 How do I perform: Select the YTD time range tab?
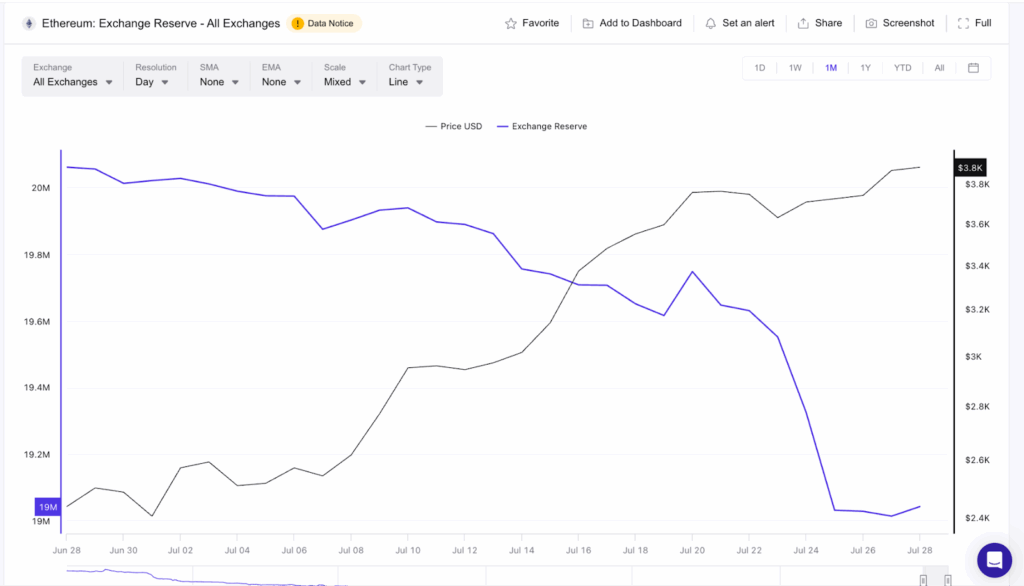coord(903,68)
